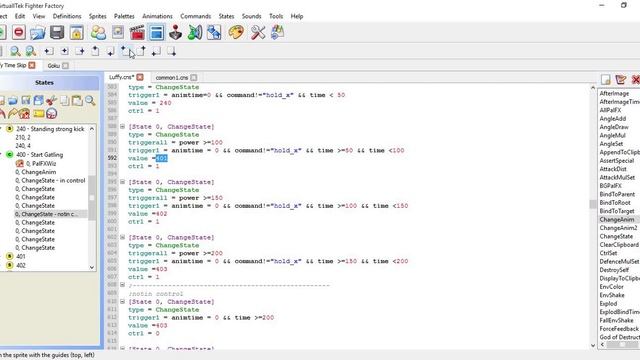Click the padlock window toolbar icon
This screenshot has height=360, width=640.
pos(77,33)
